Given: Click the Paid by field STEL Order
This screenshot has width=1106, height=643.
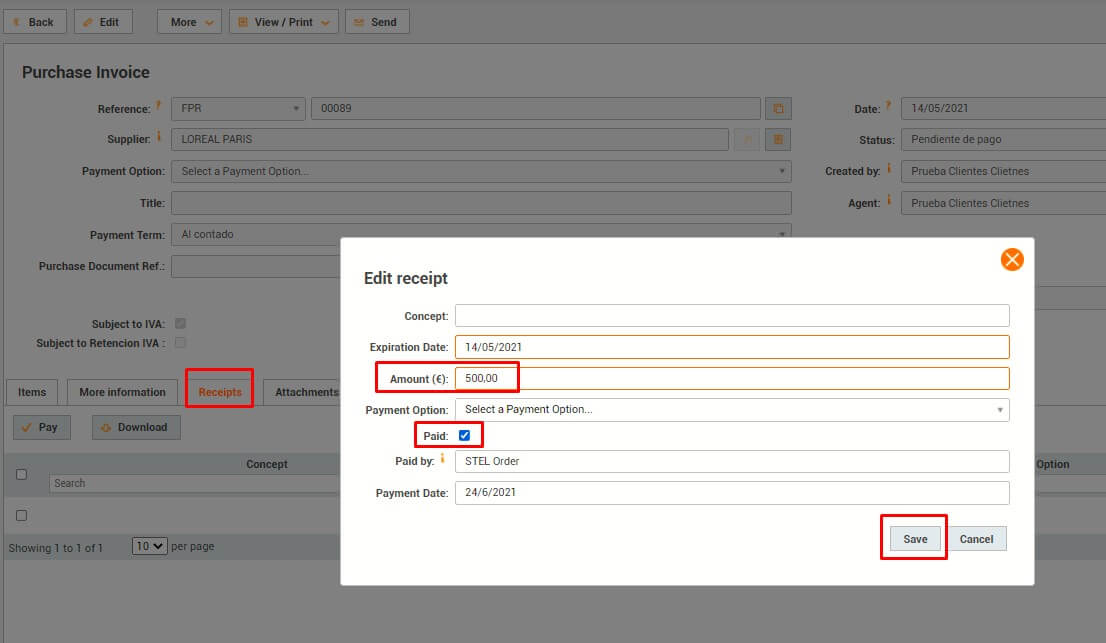Looking at the screenshot, I should coord(732,461).
